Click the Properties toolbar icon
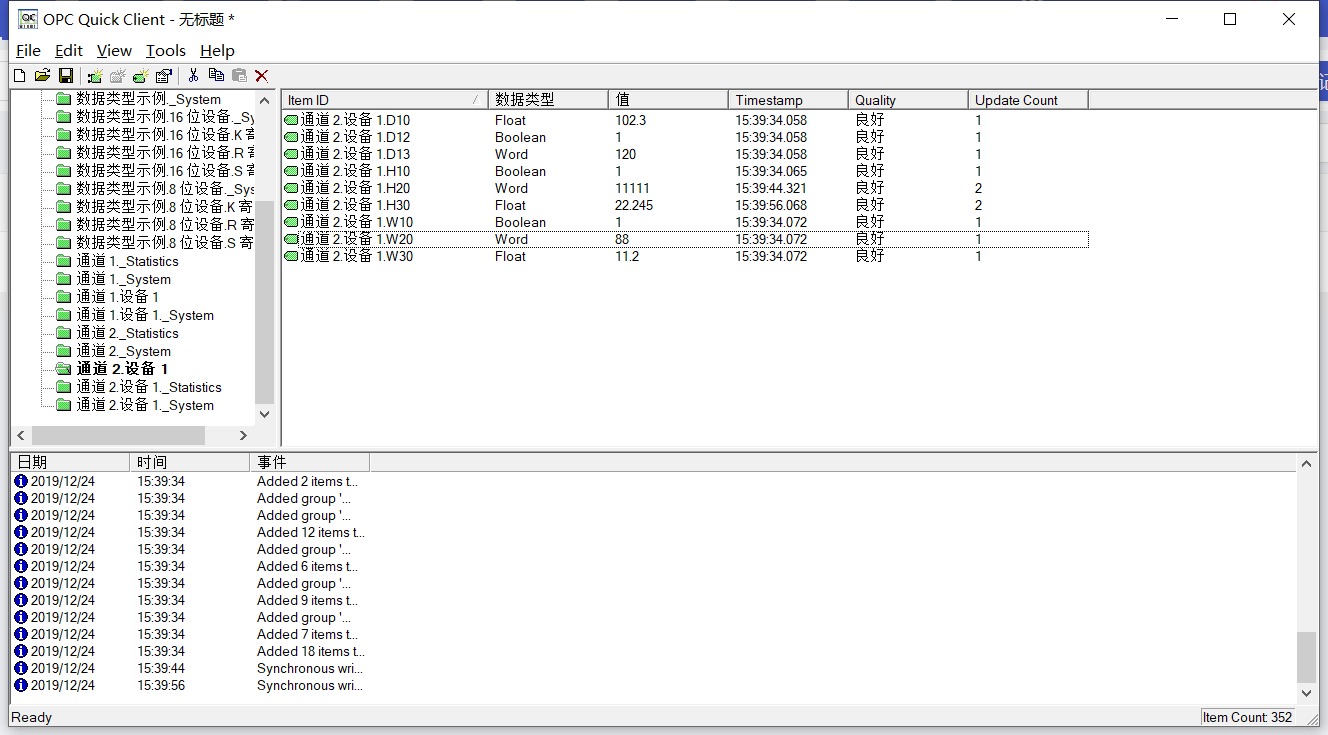This screenshot has height=735, width=1328. pyautogui.click(x=164, y=76)
